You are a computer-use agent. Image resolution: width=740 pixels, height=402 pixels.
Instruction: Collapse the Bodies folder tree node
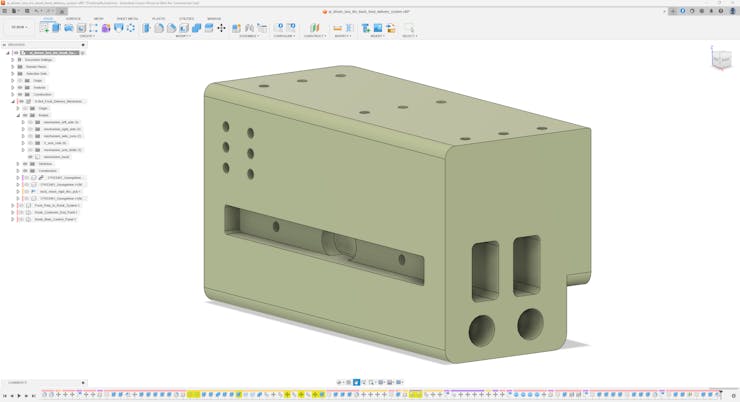point(18,115)
